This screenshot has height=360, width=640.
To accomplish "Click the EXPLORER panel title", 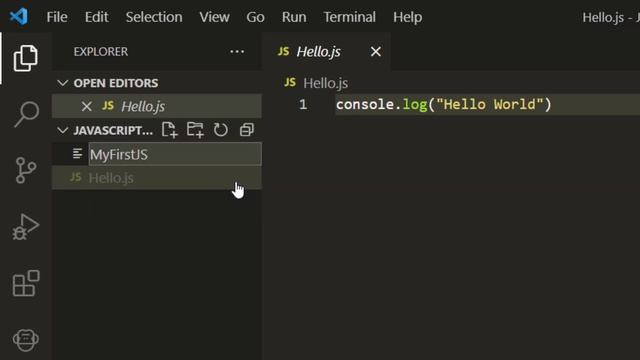I will click(x=101, y=52).
